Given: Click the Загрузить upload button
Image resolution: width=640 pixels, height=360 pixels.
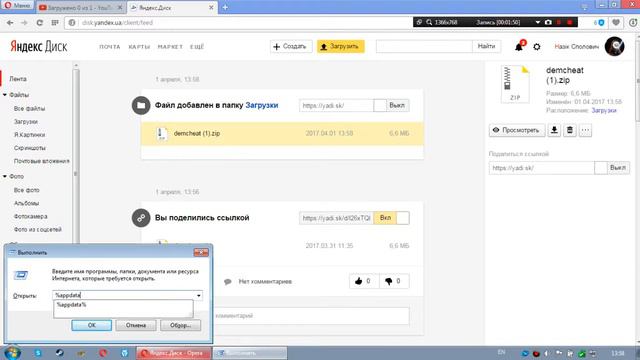Looking at the screenshot, I should [x=340, y=47].
